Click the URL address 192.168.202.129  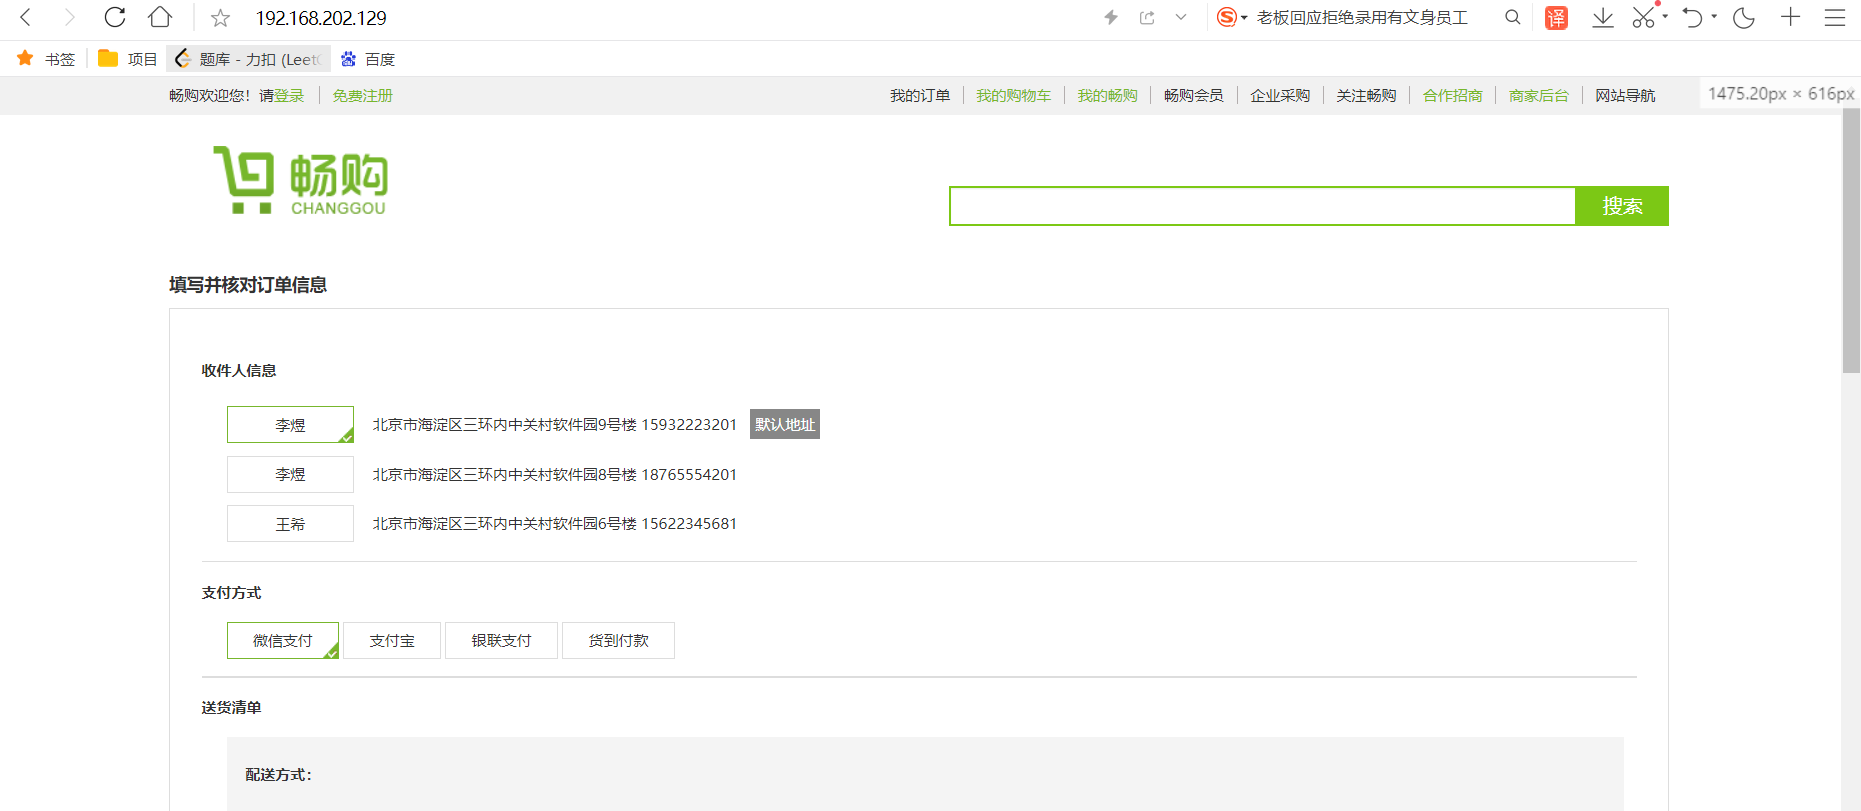point(321,18)
